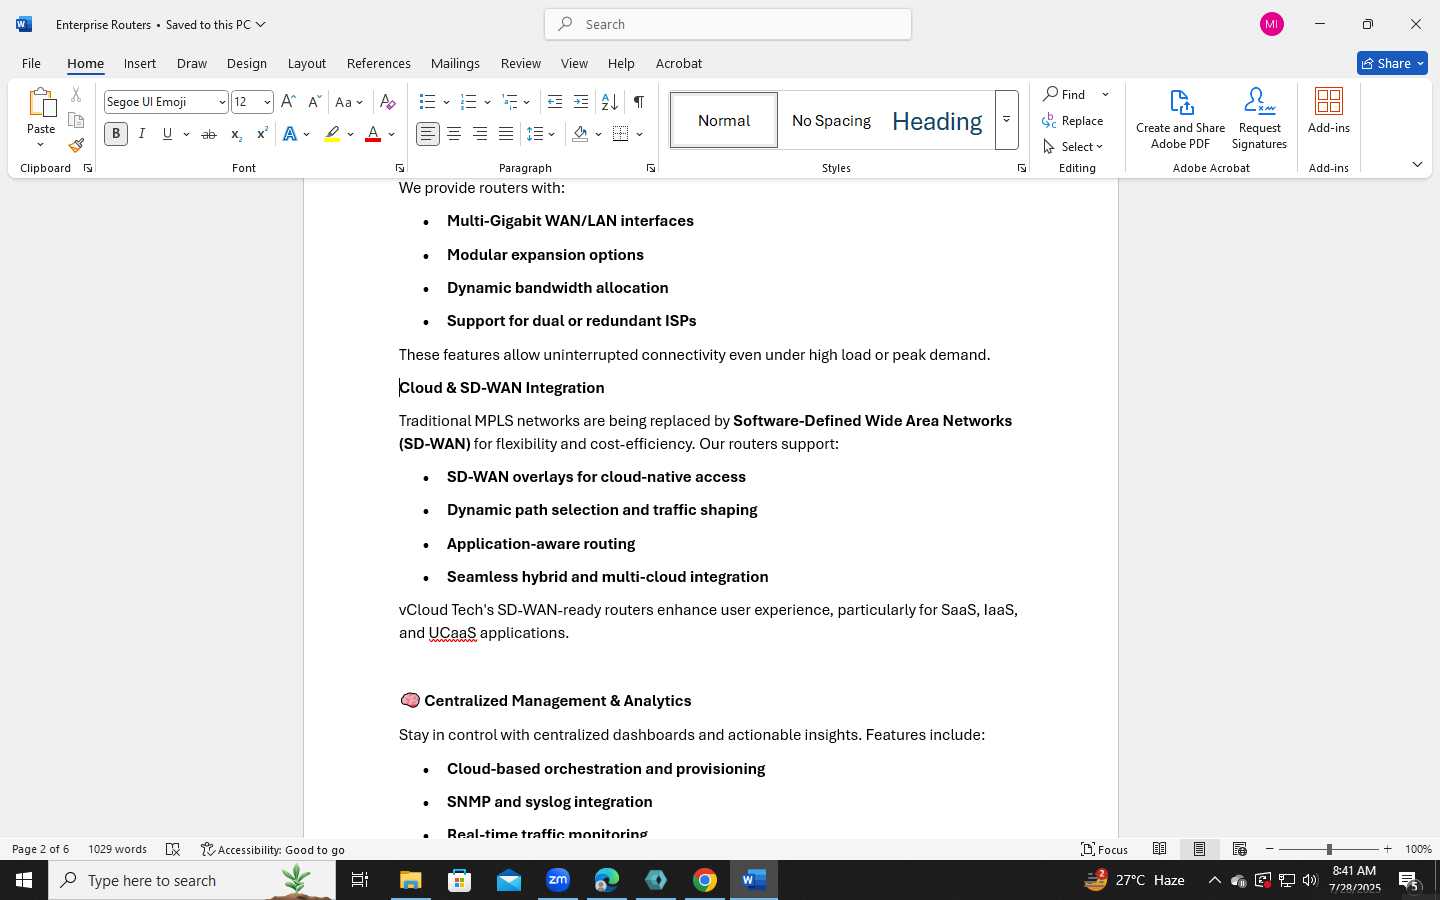Toggle Strikethrough formatting

(x=209, y=134)
